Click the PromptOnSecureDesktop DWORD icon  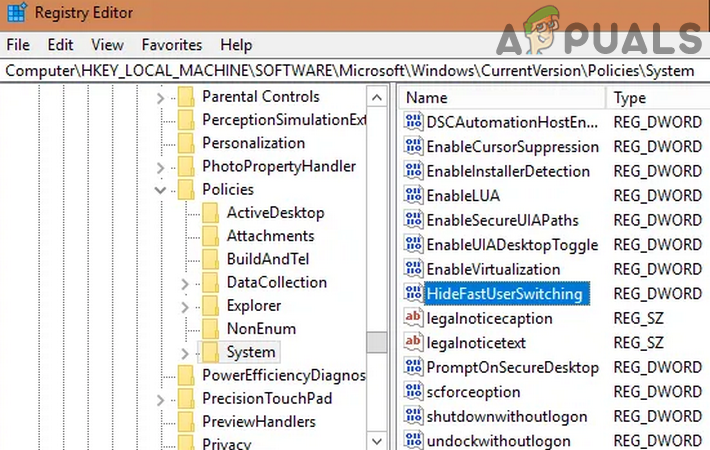tap(413, 367)
